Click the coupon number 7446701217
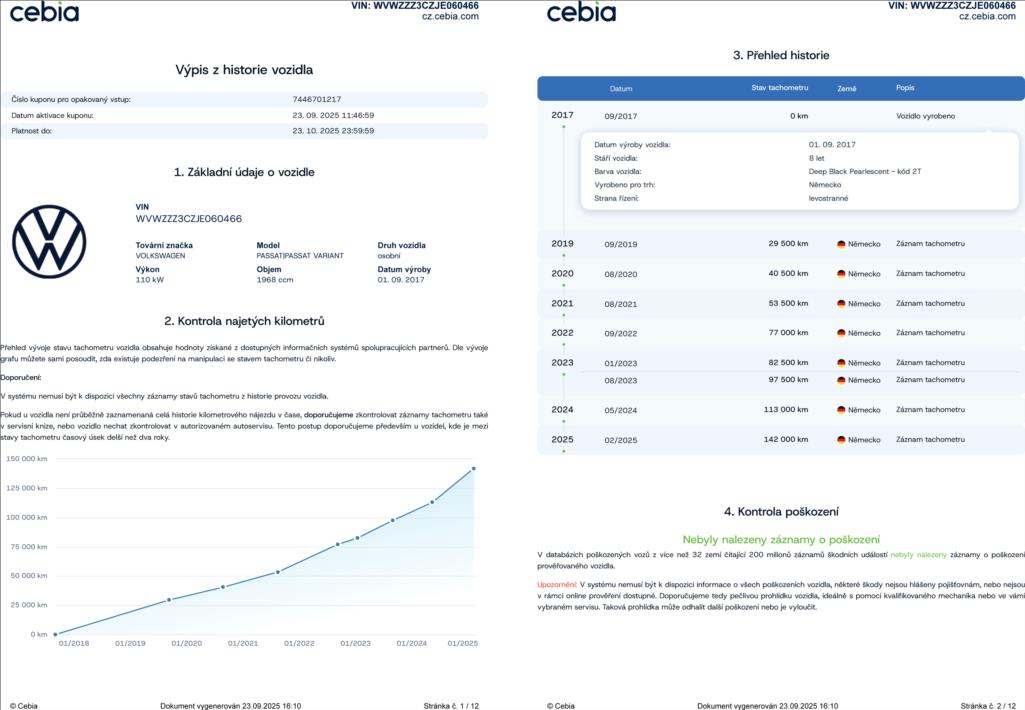This screenshot has height=710, width=1025. click(317, 100)
